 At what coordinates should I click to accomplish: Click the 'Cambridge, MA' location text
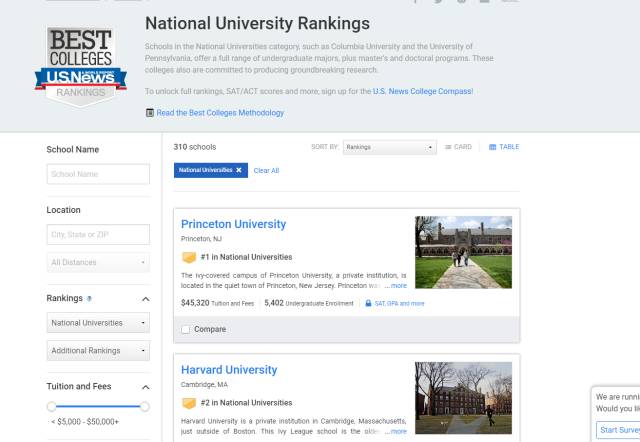204,384
